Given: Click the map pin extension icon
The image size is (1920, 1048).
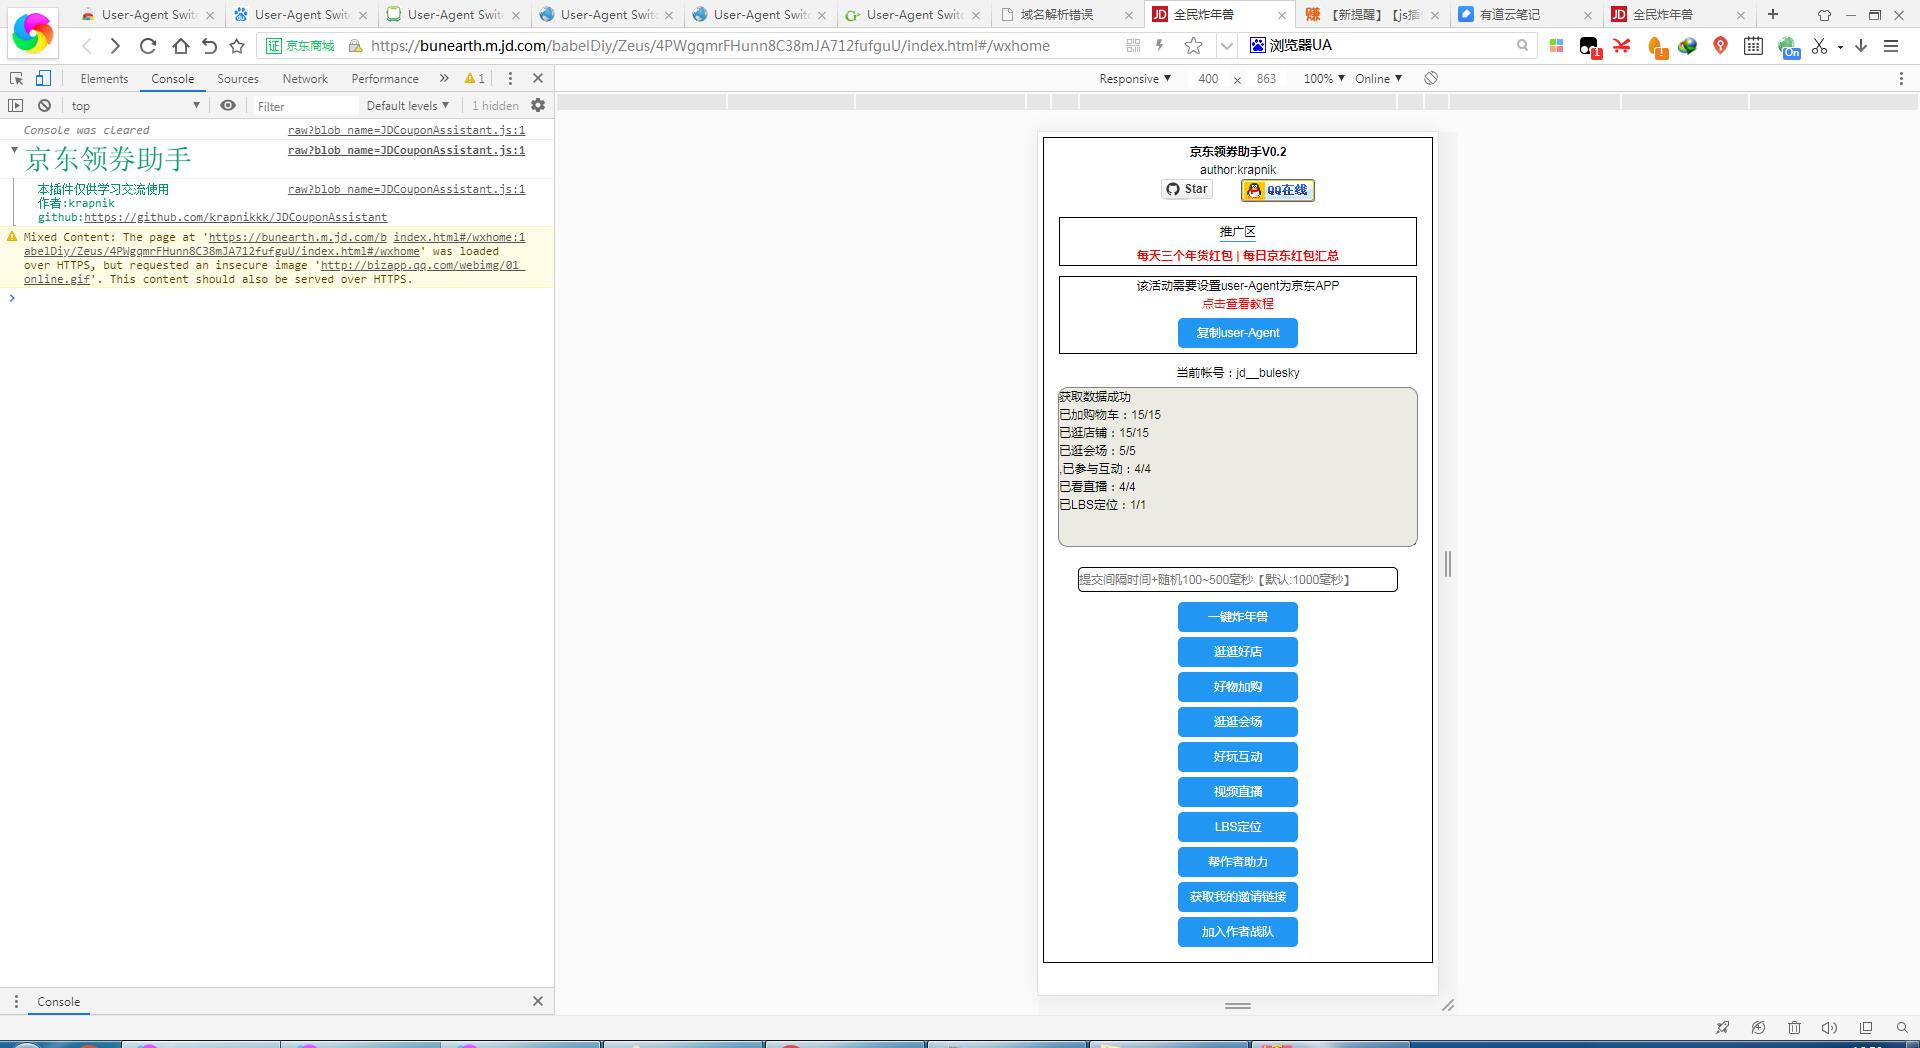Looking at the screenshot, I should [1720, 46].
